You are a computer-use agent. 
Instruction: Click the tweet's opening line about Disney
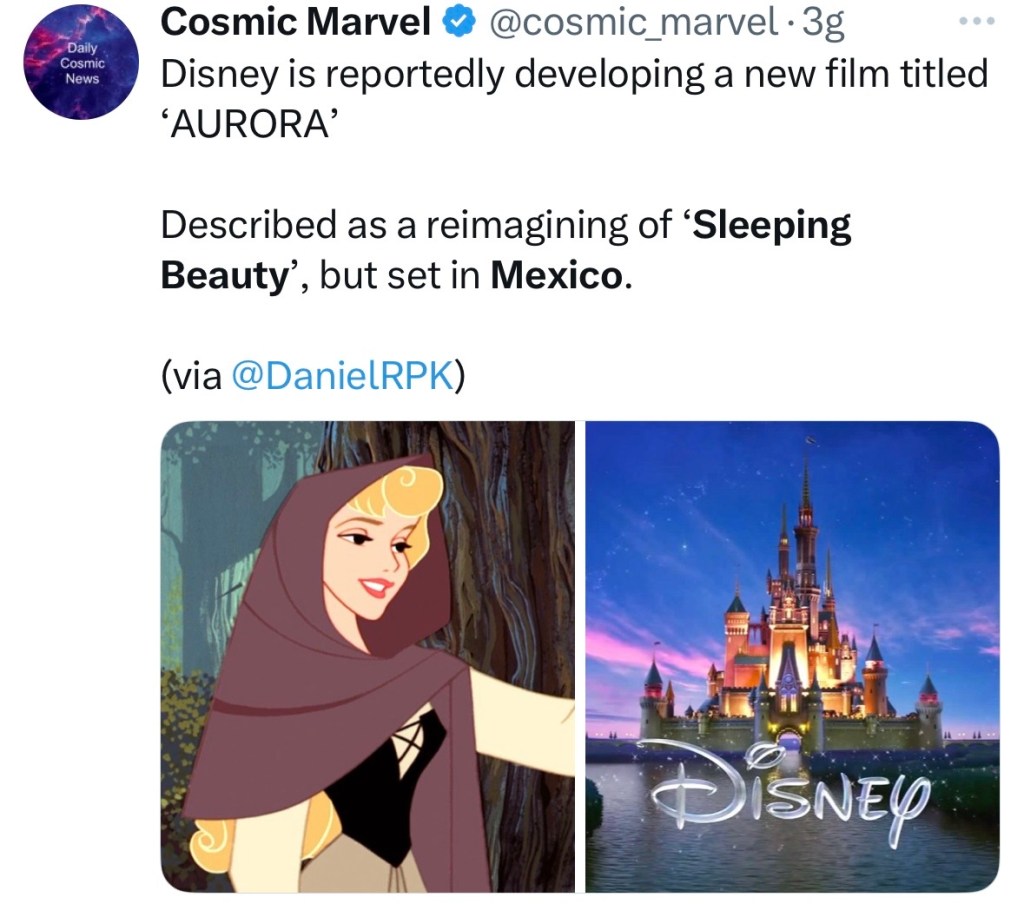pos(574,75)
